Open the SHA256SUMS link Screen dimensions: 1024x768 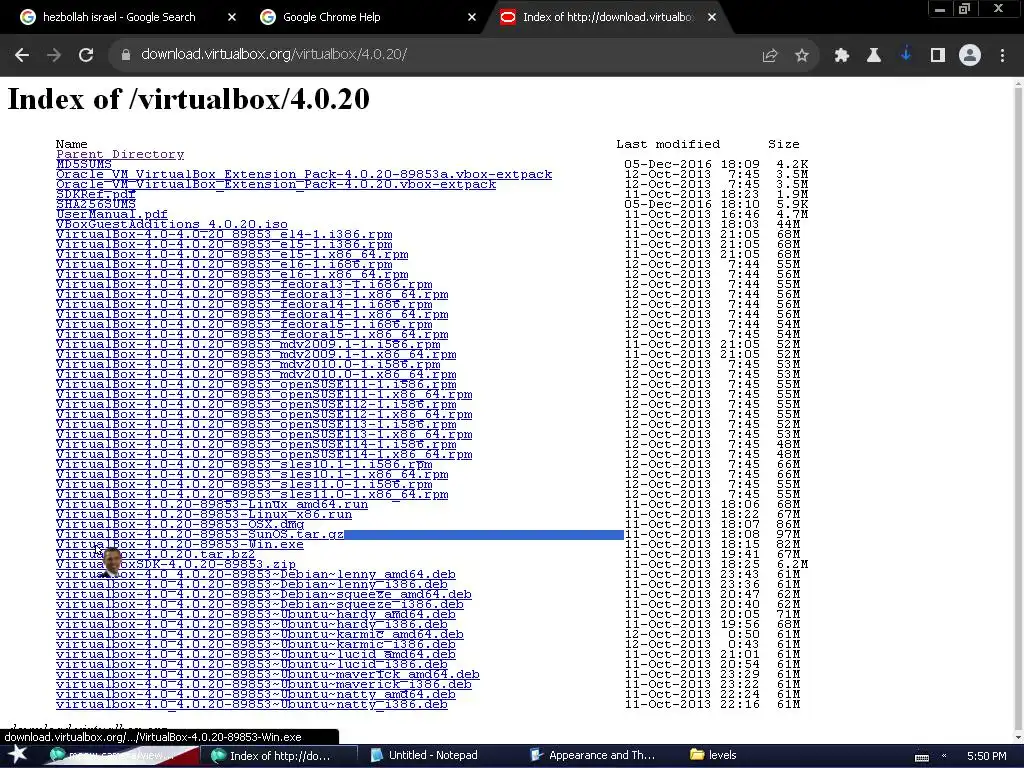click(x=95, y=204)
